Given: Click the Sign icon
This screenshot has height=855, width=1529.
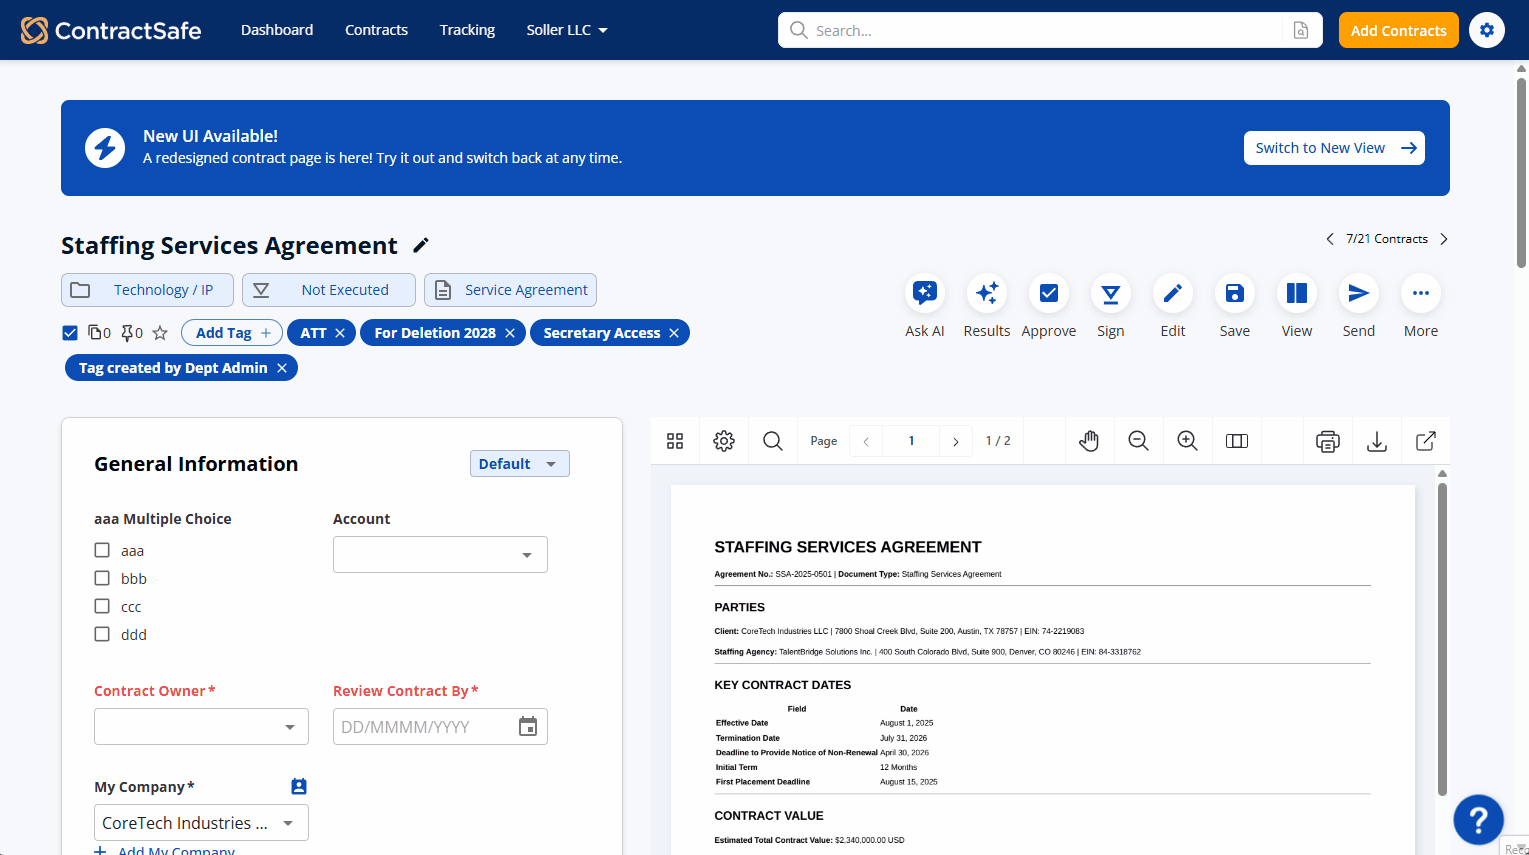Looking at the screenshot, I should (x=1111, y=293).
